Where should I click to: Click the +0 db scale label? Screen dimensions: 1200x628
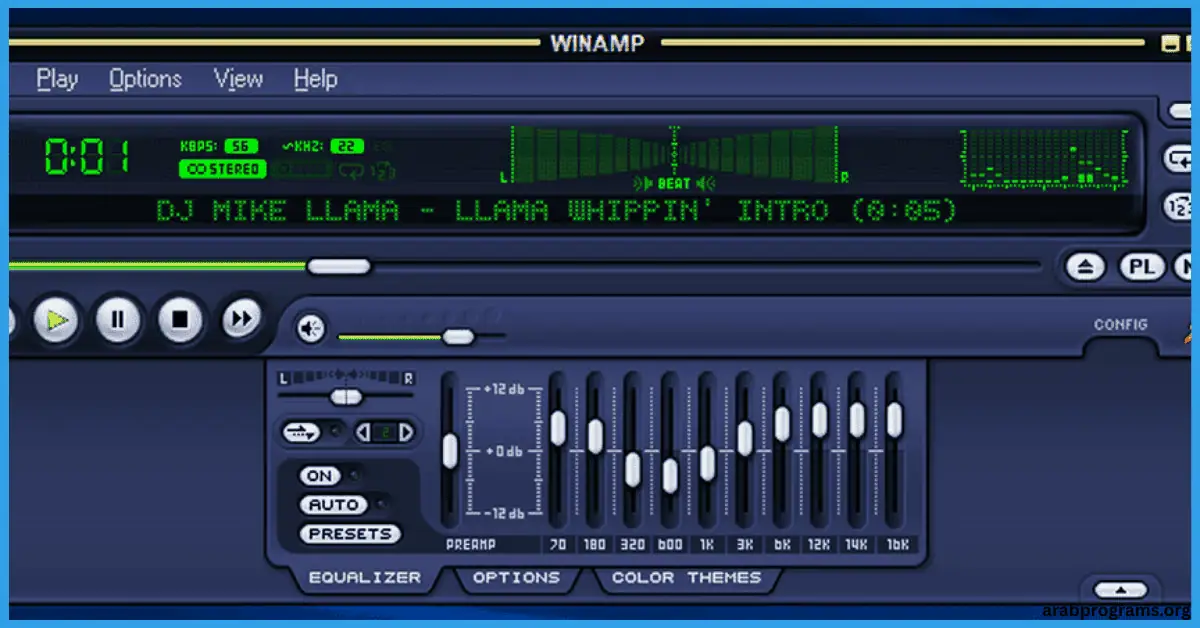(x=503, y=451)
